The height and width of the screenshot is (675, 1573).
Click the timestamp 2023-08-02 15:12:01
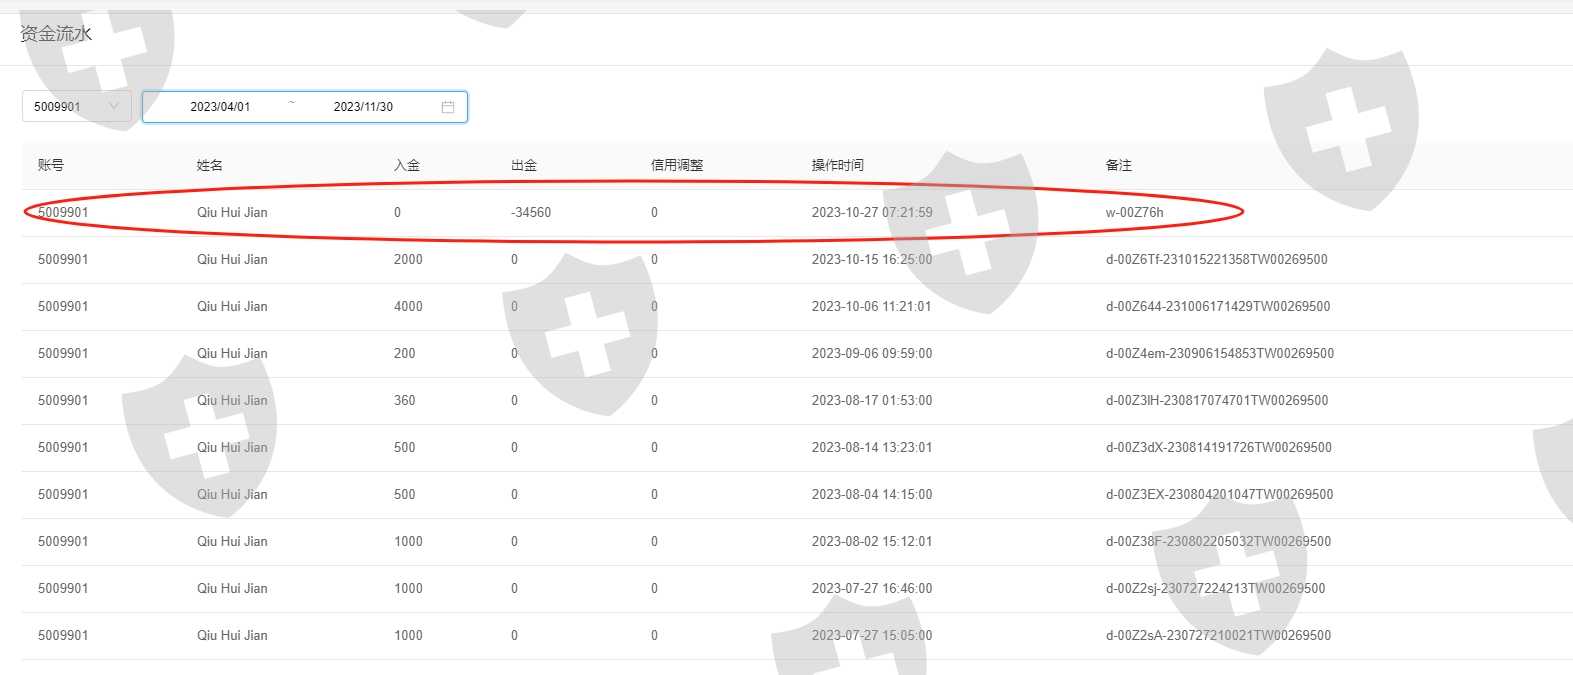click(x=871, y=541)
